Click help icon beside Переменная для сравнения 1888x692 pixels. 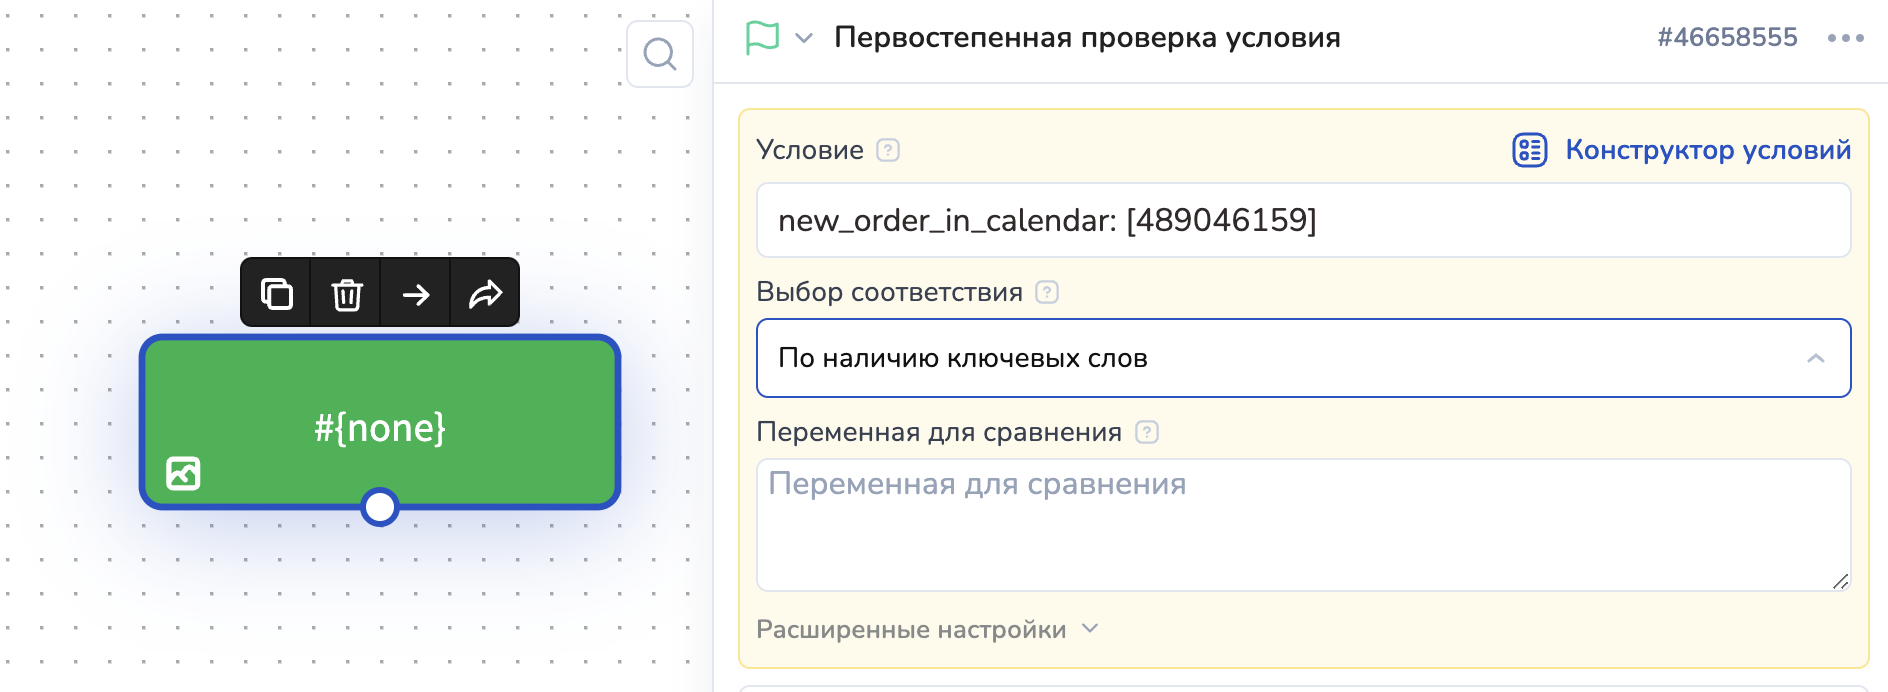[1147, 432]
